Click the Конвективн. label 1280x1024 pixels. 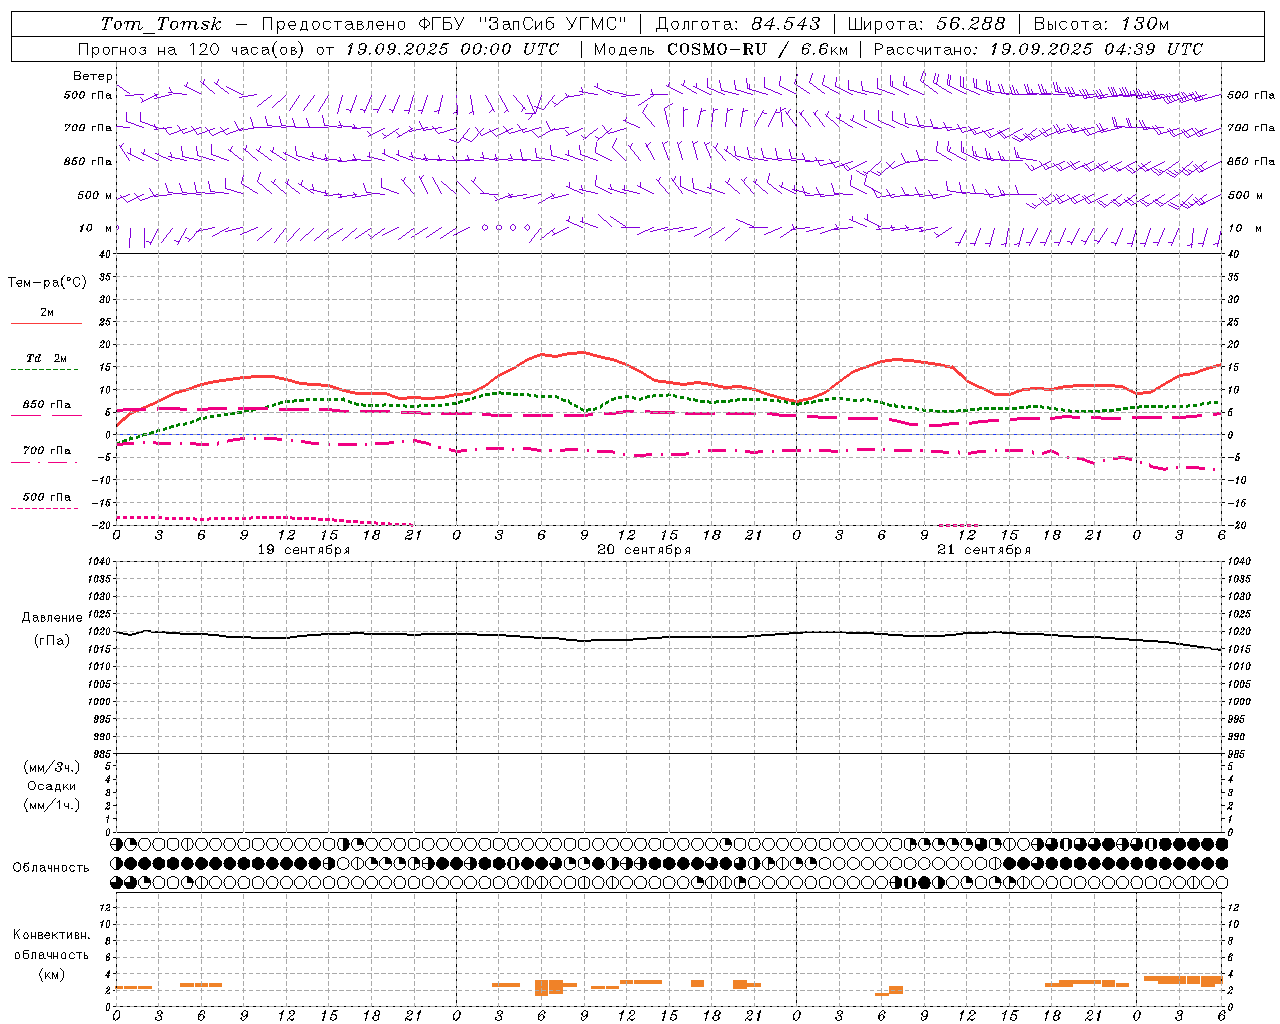(x=52, y=935)
